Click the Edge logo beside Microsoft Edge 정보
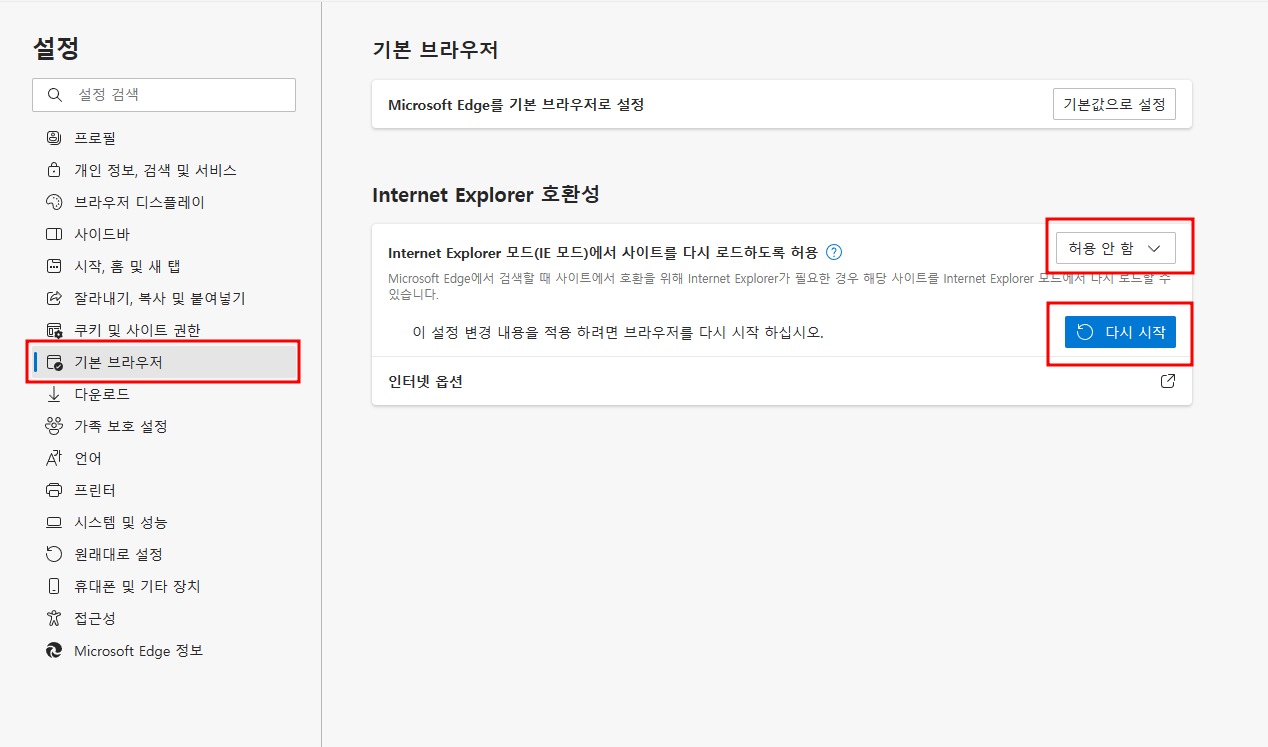The width and height of the screenshot is (1268, 747). (54, 650)
